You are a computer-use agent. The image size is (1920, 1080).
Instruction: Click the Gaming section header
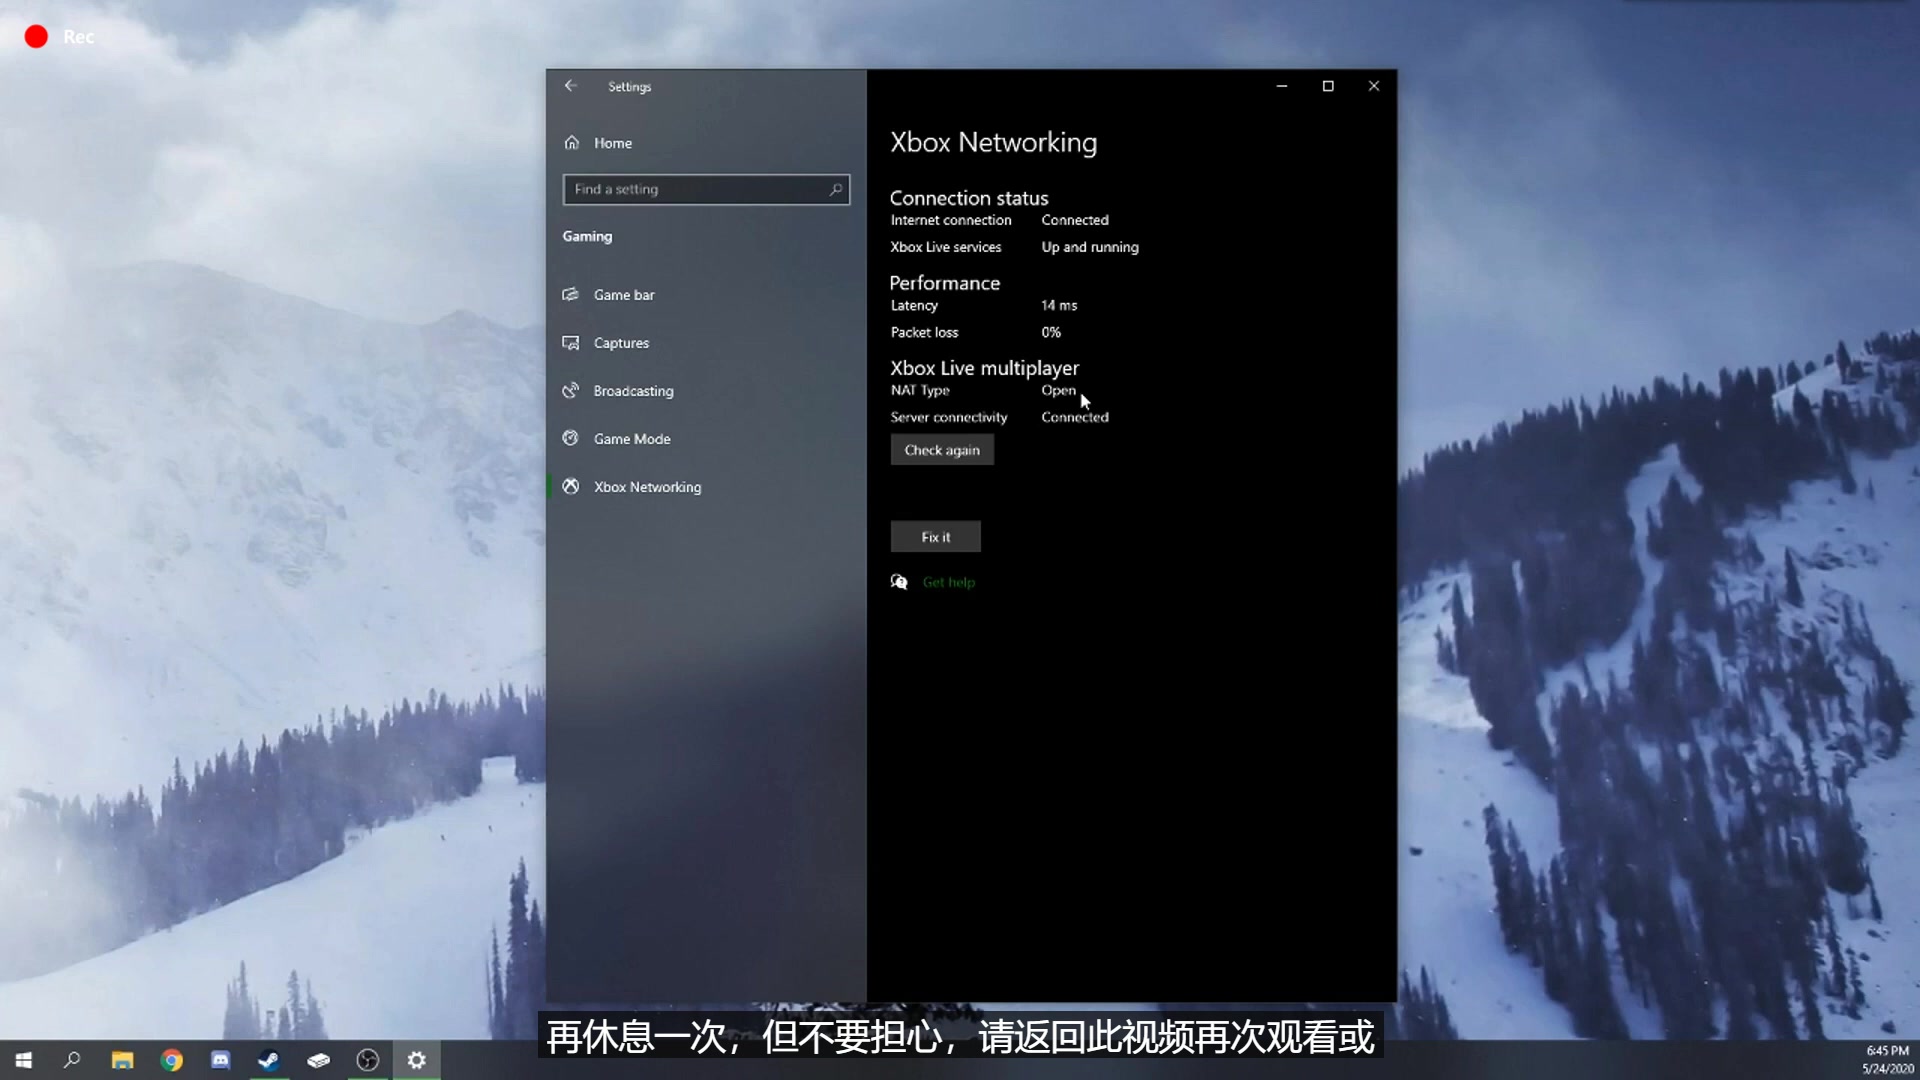(x=587, y=236)
